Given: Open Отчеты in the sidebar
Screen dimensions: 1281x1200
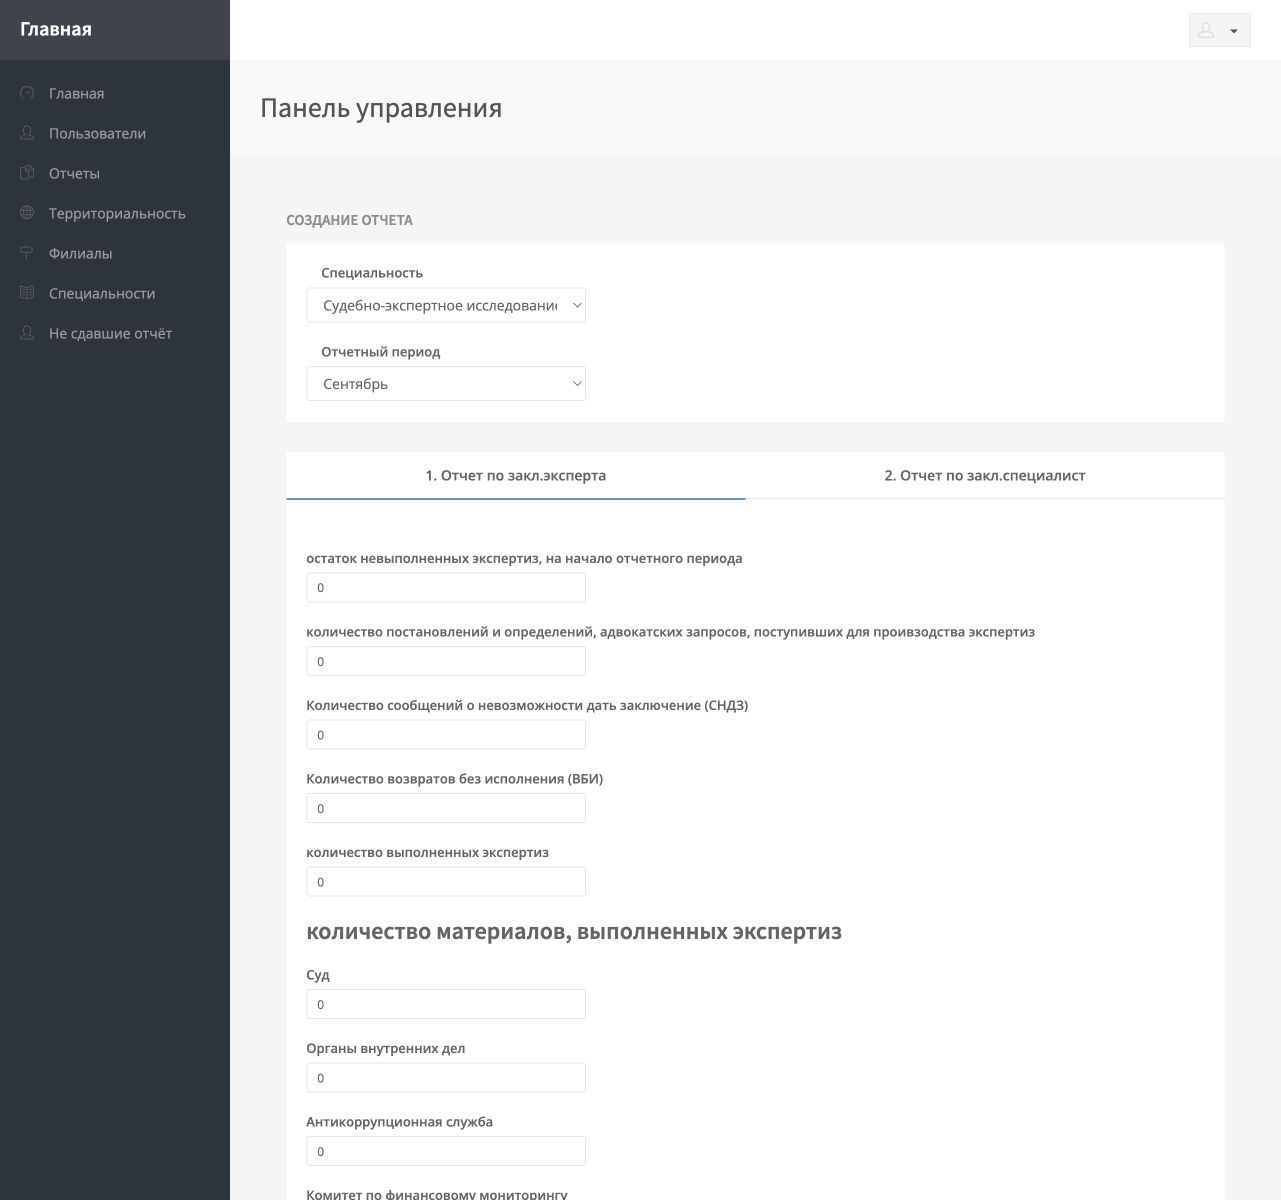Looking at the screenshot, I should pos(74,173).
